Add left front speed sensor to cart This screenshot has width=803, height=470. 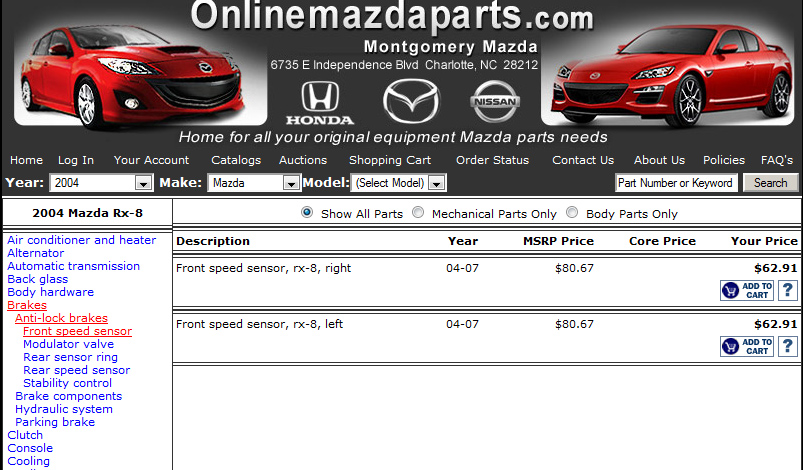(747, 347)
